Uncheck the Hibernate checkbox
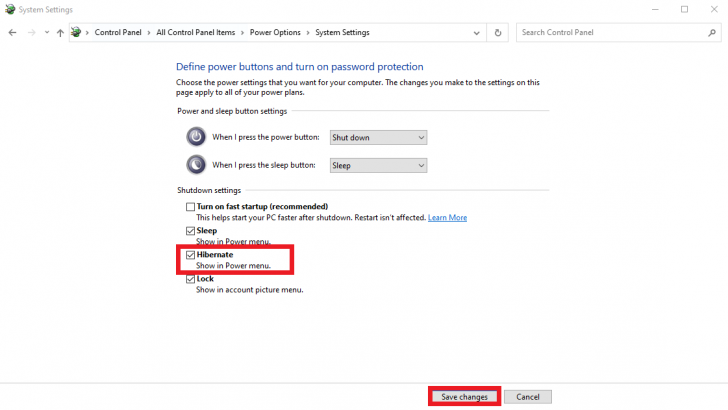 click(x=190, y=255)
